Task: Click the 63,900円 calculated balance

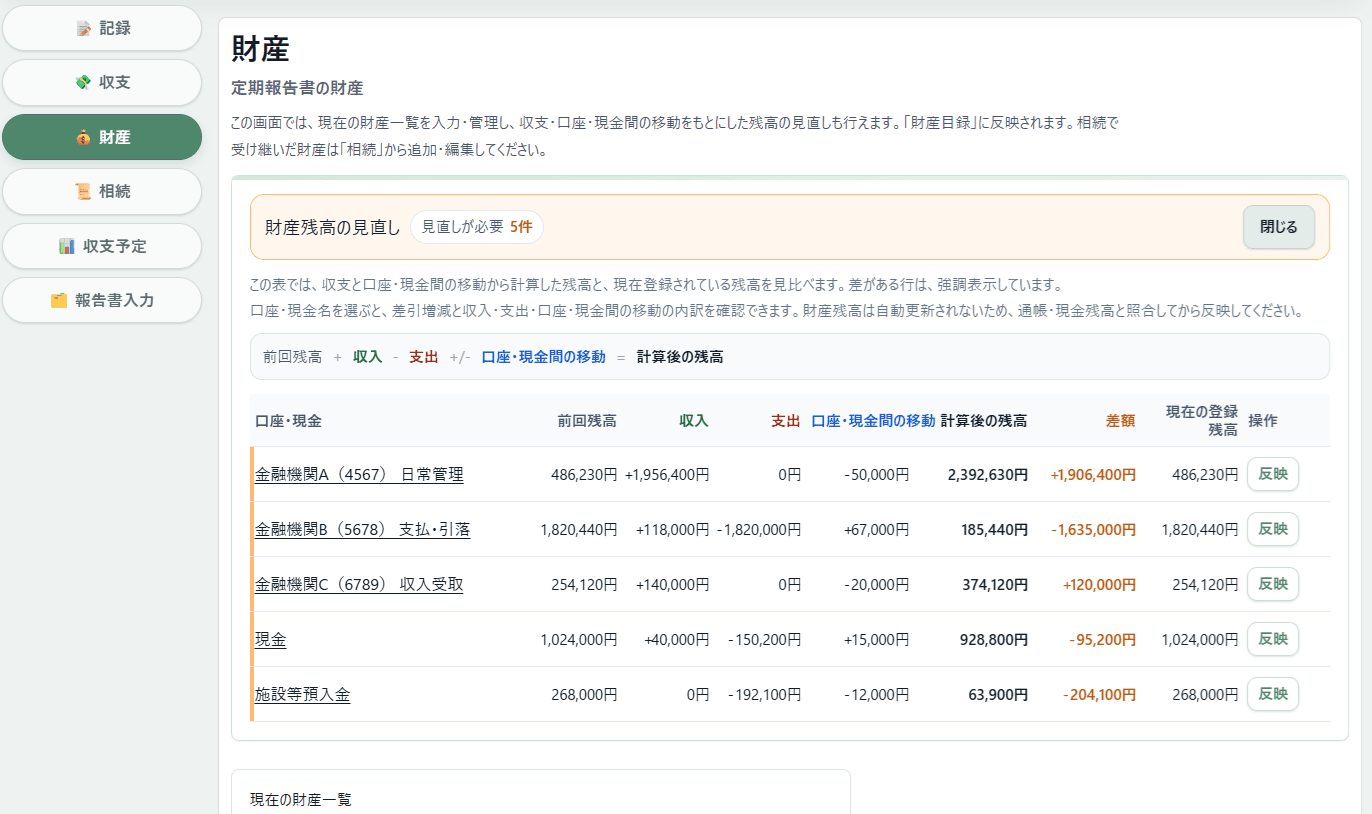Action: [998, 695]
